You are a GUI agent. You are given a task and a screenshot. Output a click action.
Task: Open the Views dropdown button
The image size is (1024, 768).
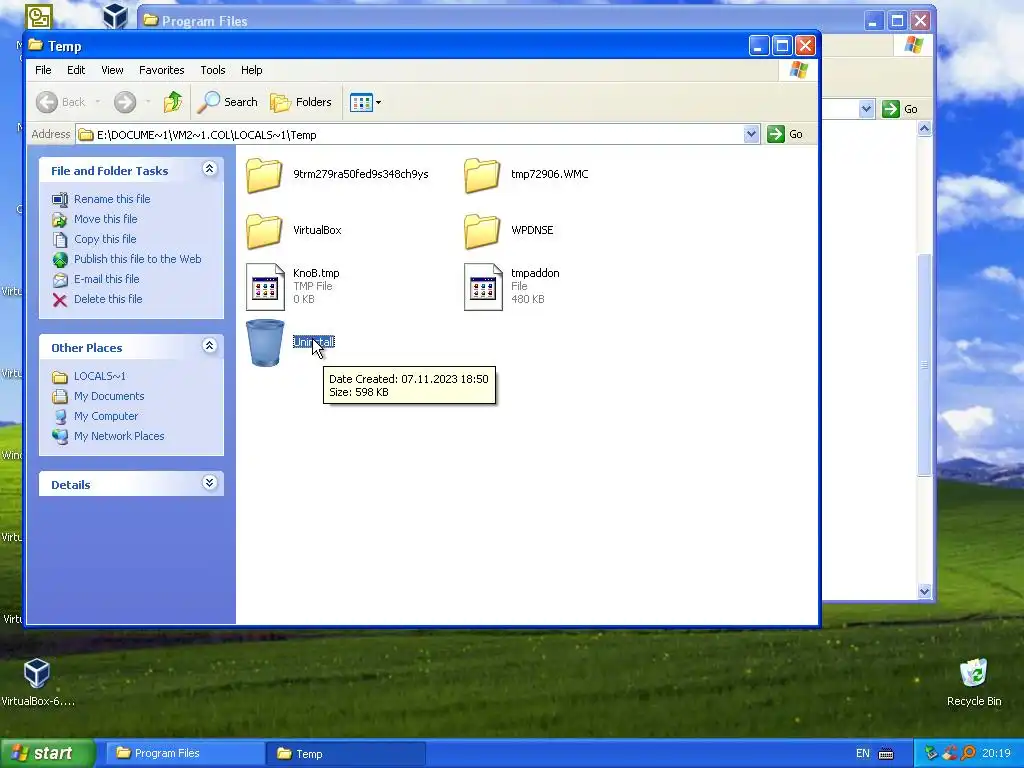pos(365,102)
